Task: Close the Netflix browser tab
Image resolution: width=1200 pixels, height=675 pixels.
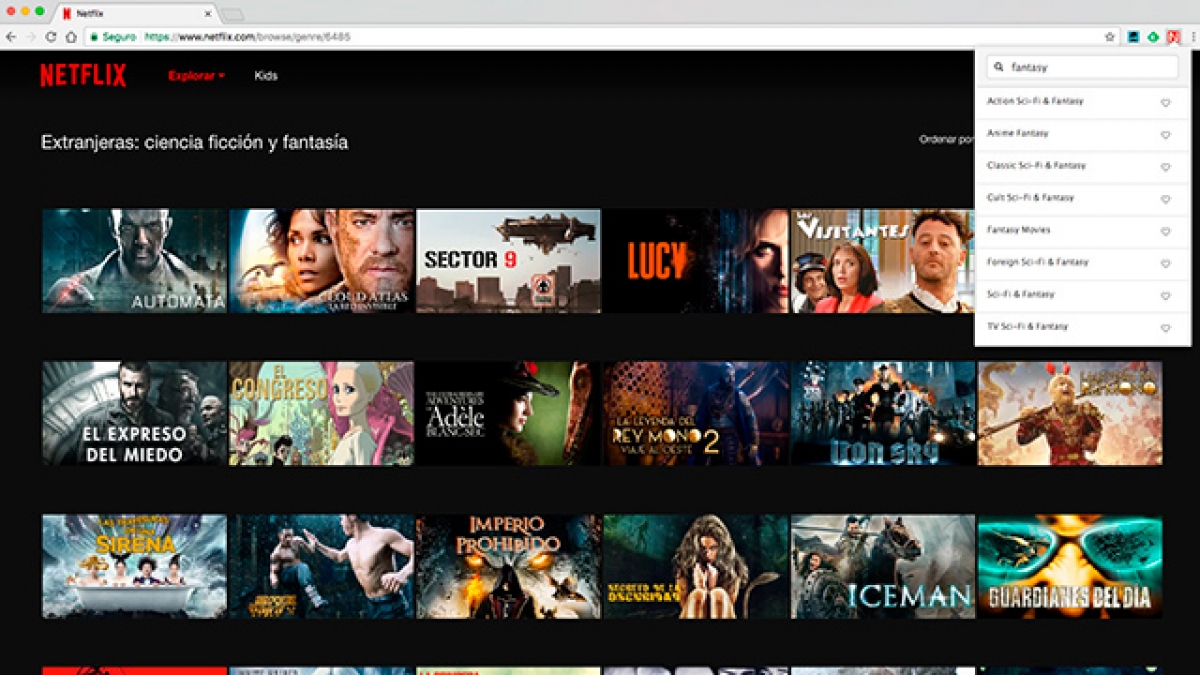Action: 208,14
